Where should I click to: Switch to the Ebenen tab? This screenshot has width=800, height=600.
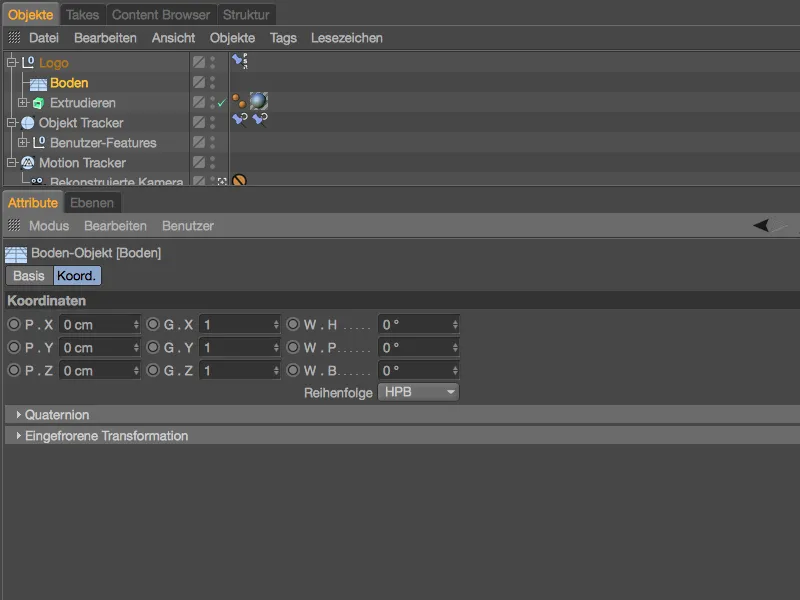(x=92, y=203)
